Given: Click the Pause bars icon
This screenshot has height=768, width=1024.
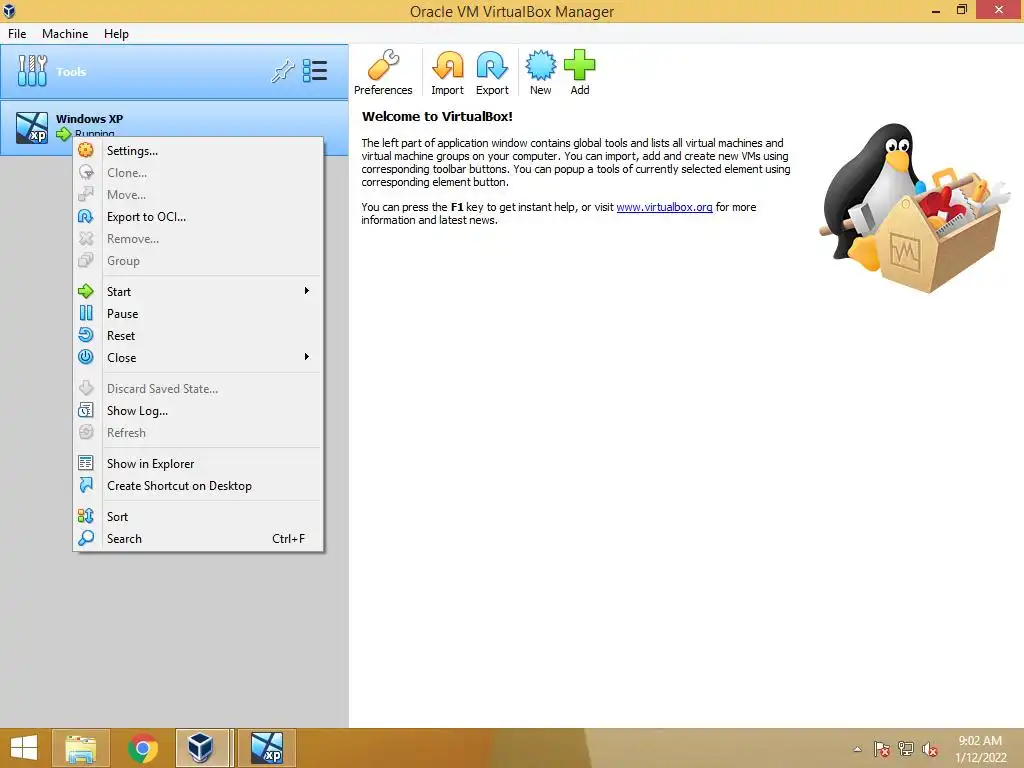Looking at the screenshot, I should 86,313.
